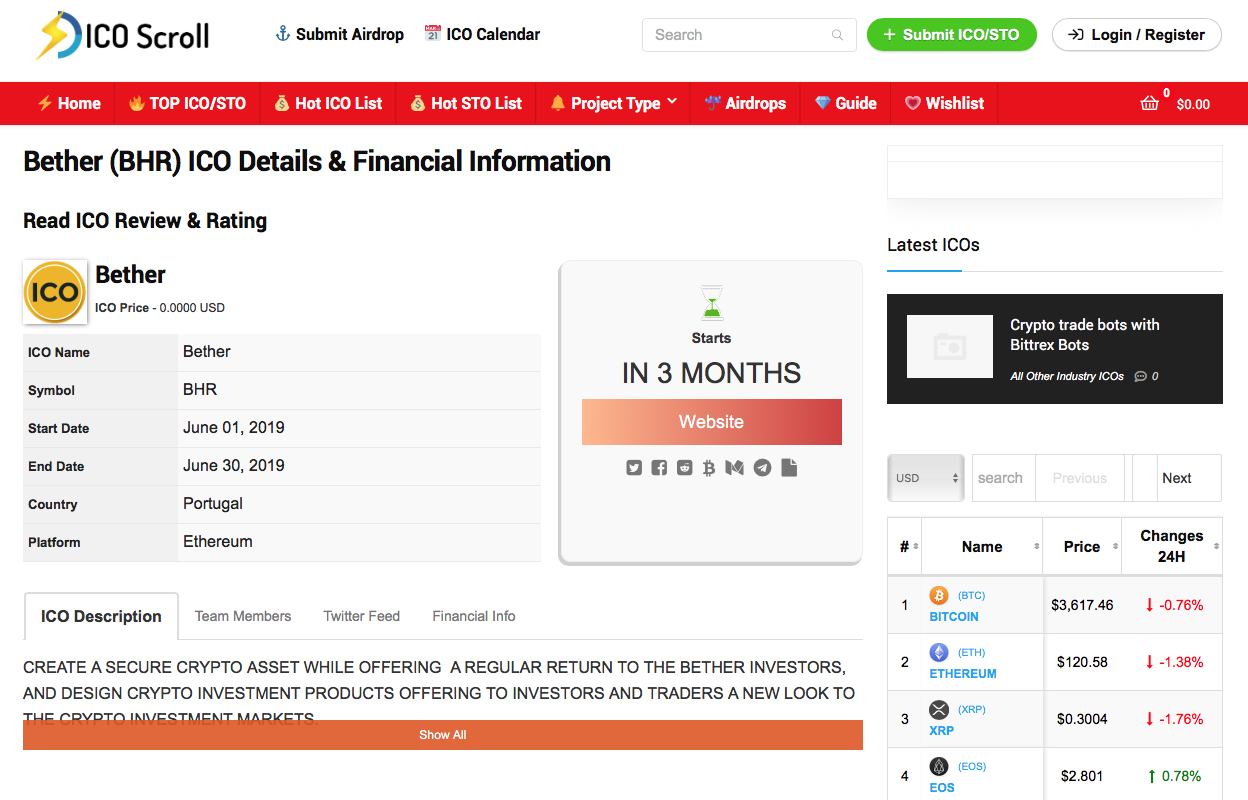Click the Bether gold ICO coin logo
This screenshot has width=1248, height=800.
click(x=54, y=292)
